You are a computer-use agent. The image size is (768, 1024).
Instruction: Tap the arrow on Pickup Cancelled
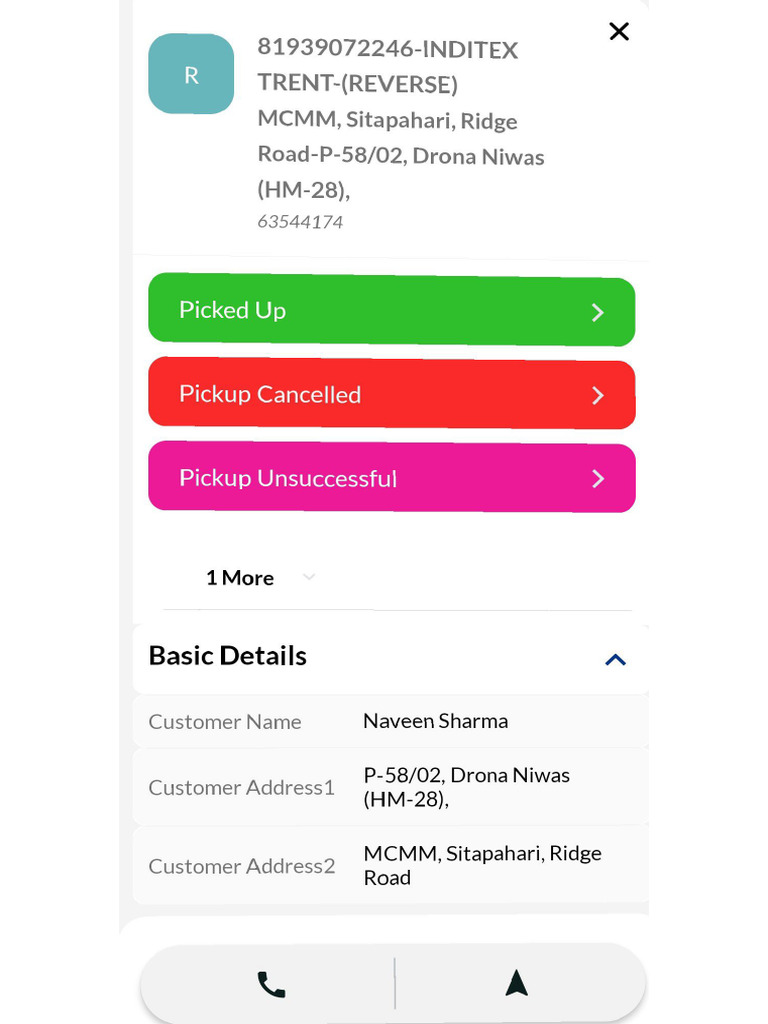coord(598,396)
